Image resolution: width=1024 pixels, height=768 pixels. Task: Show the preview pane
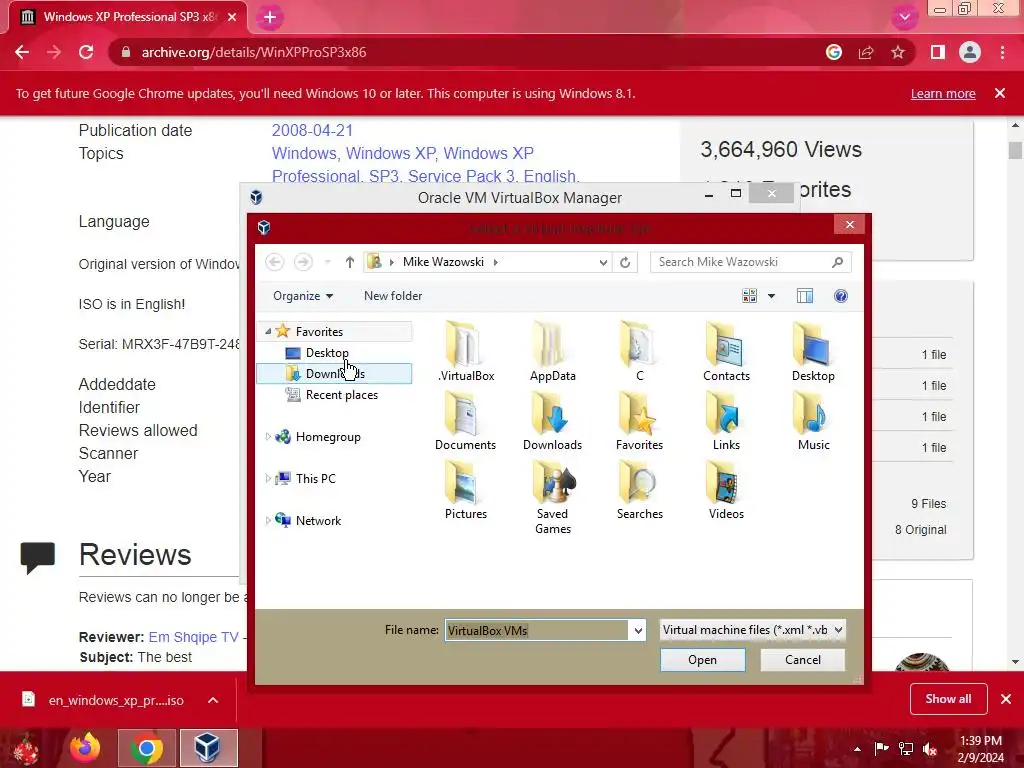pyautogui.click(x=805, y=296)
